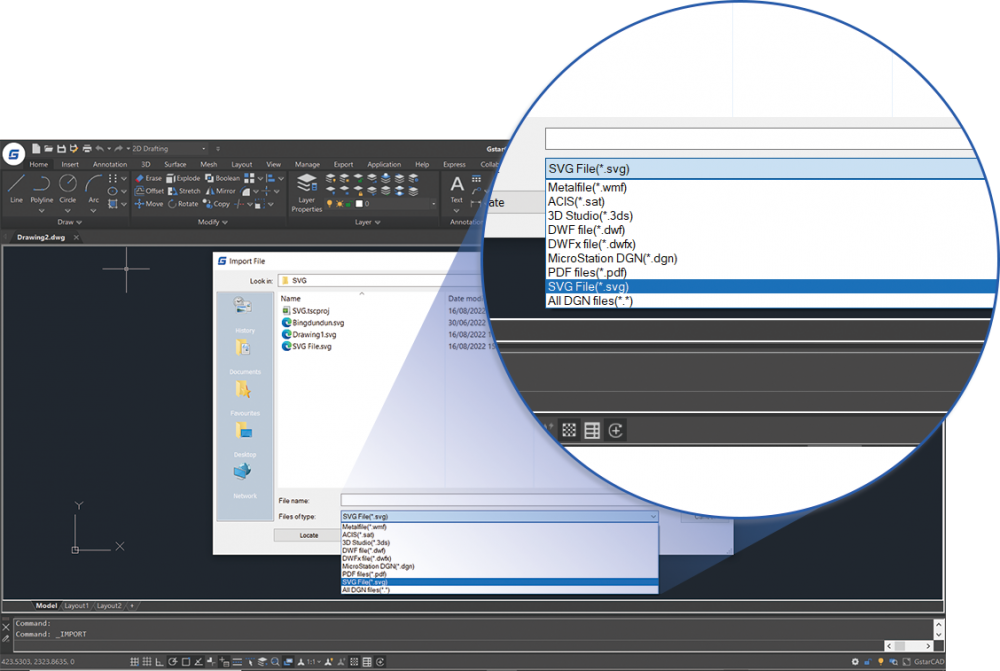Viewport: 1000px width, 671px height.
Task: Expand the Circle tool dropdown arrow
Action: click(68, 210)
